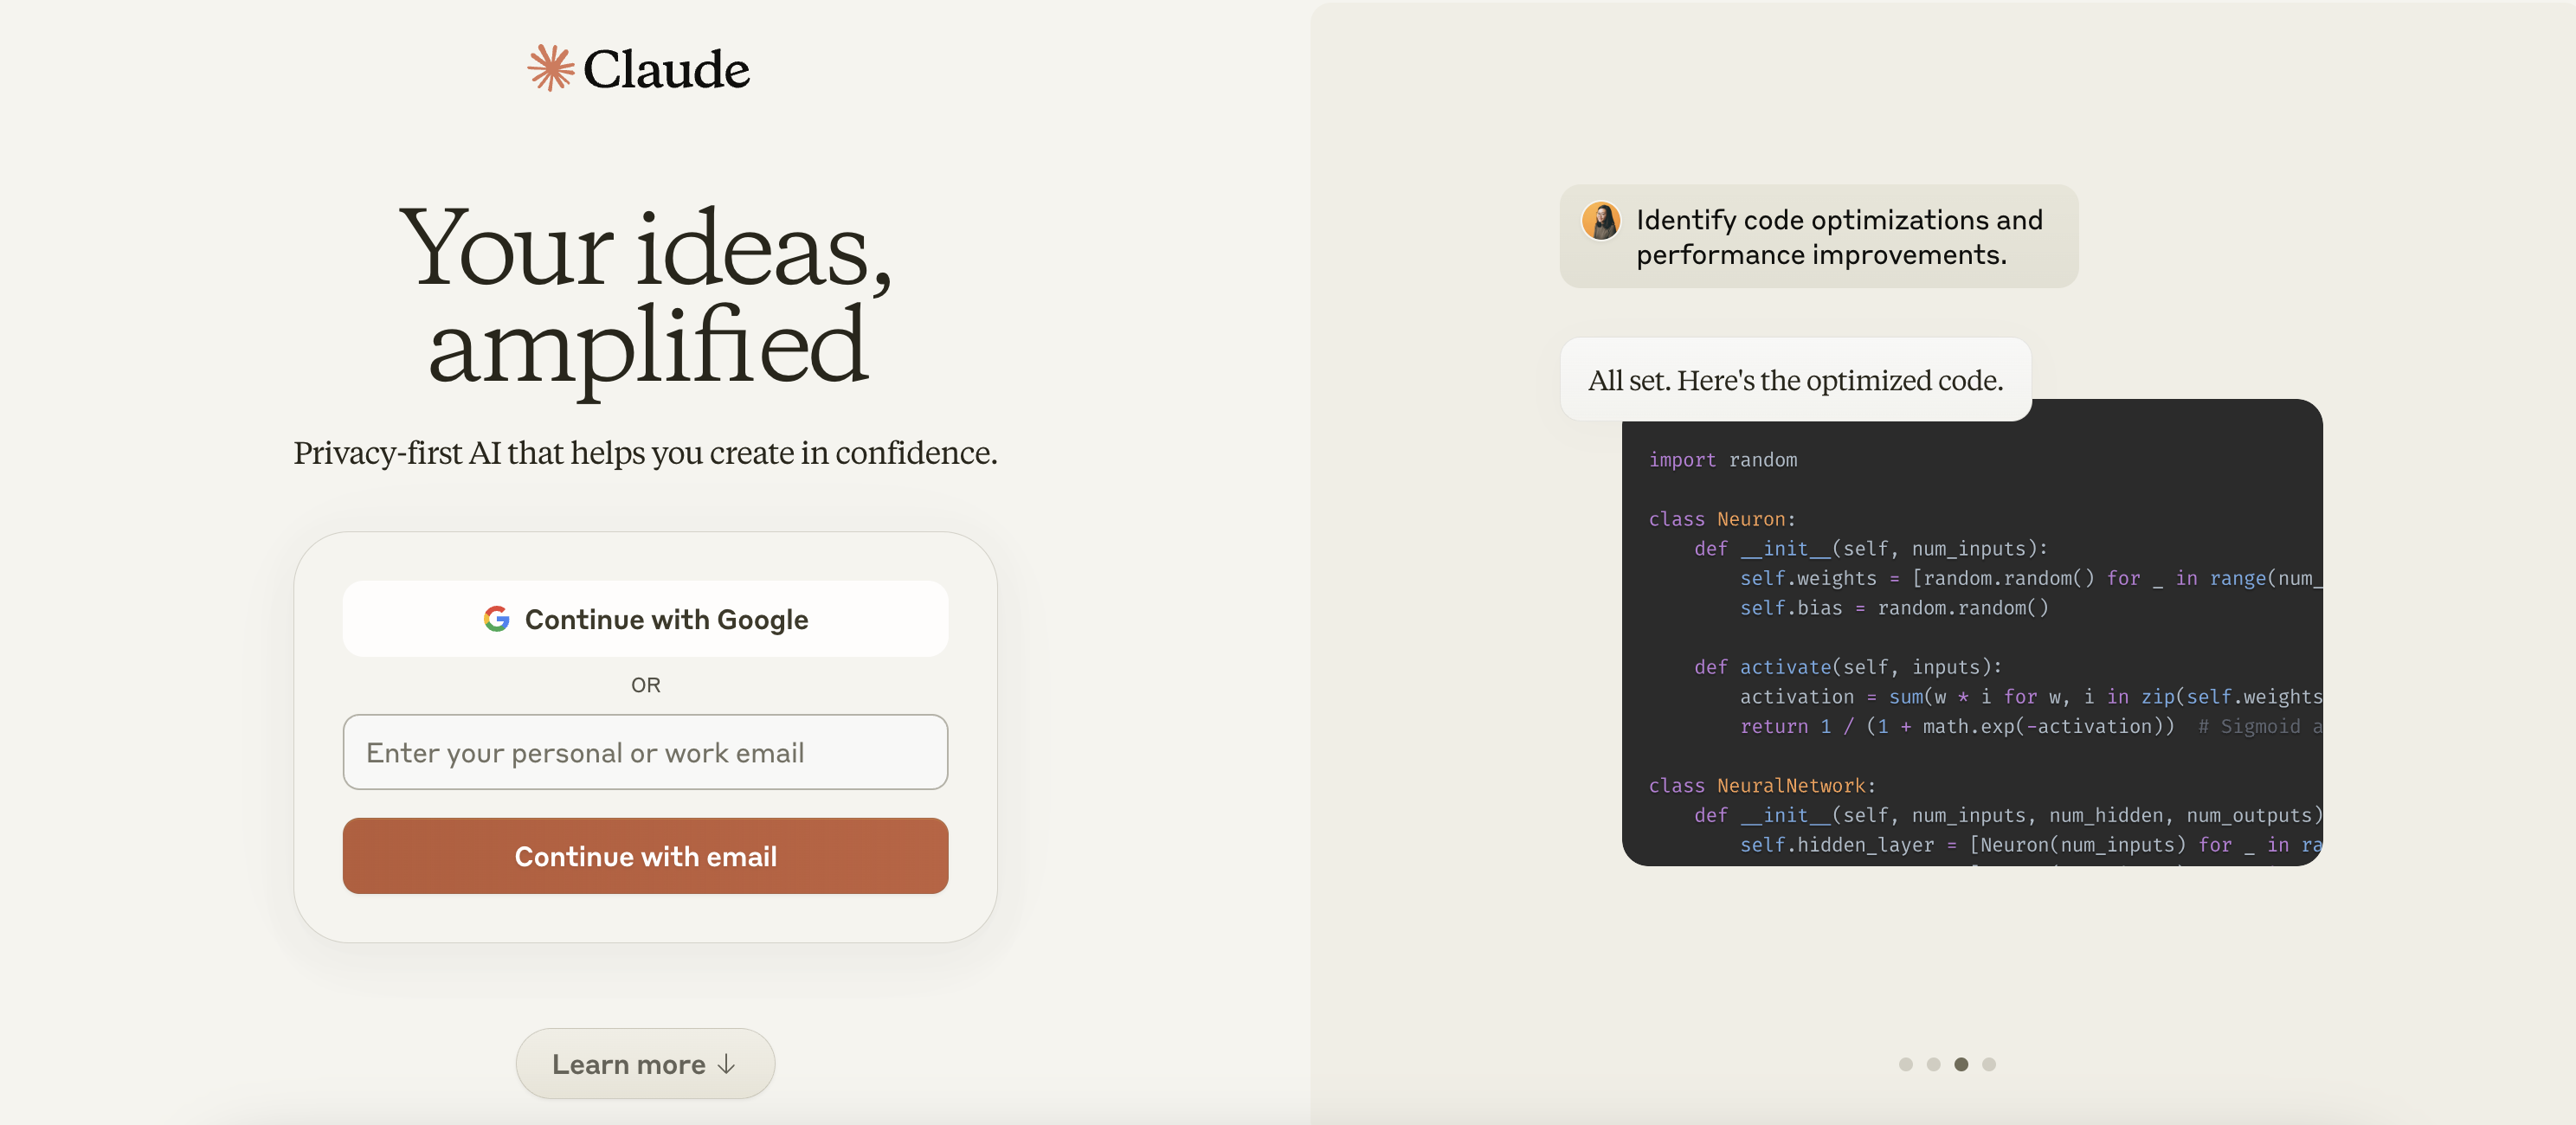Focus the personal or work email field
Image resolution: width=2576 pixels, height=1125 pixels.
(645, 752)
